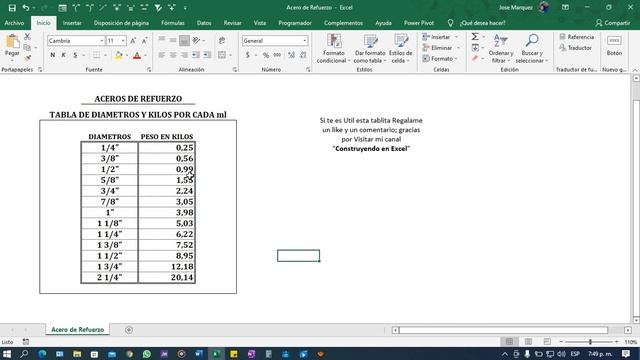Switch to the Insertar tab

[x=72, y=23]
